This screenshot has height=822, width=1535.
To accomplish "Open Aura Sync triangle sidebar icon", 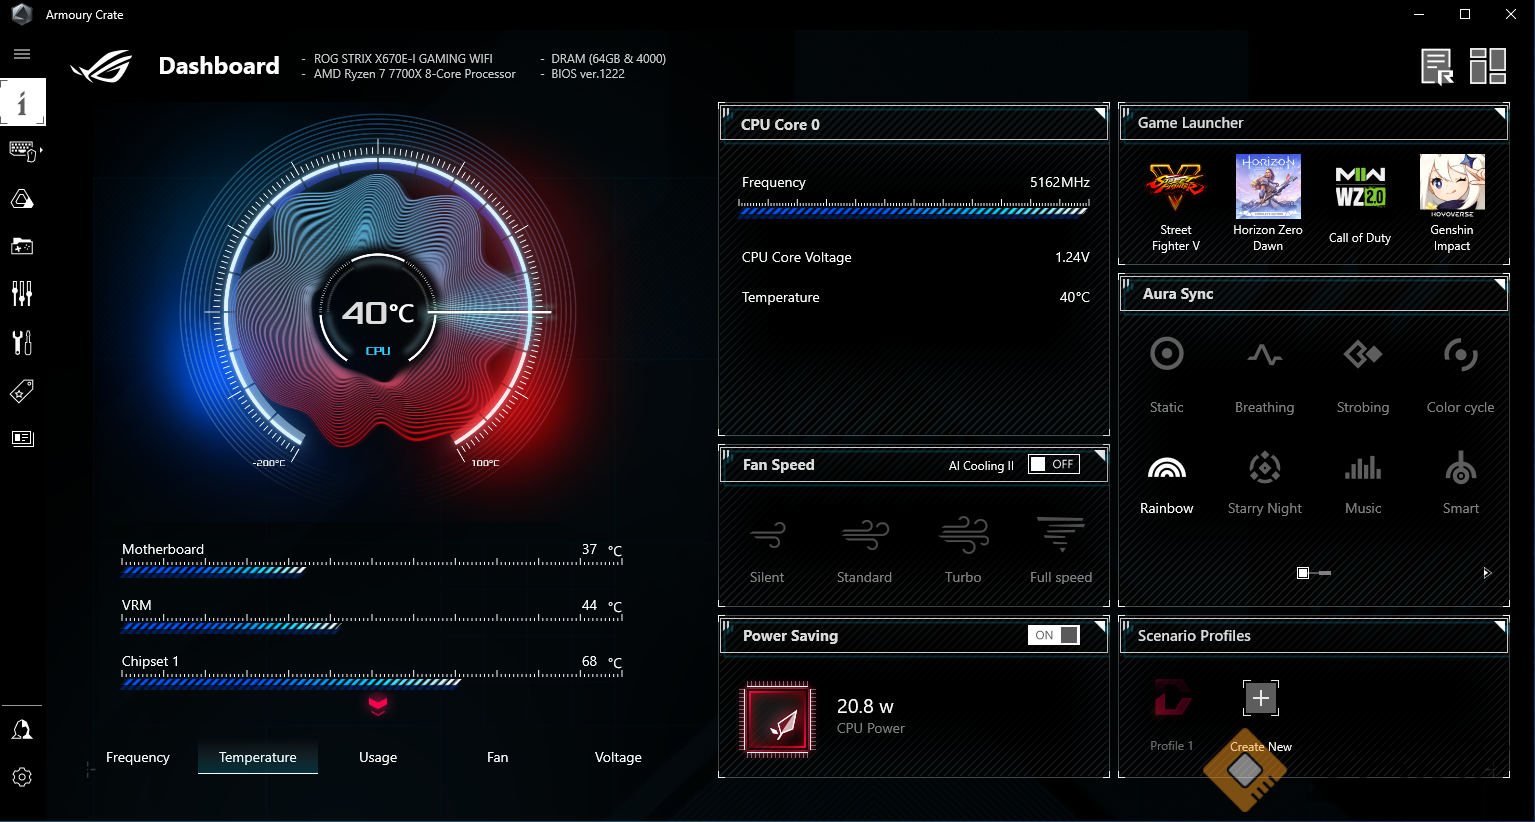I will click(22, 199).
